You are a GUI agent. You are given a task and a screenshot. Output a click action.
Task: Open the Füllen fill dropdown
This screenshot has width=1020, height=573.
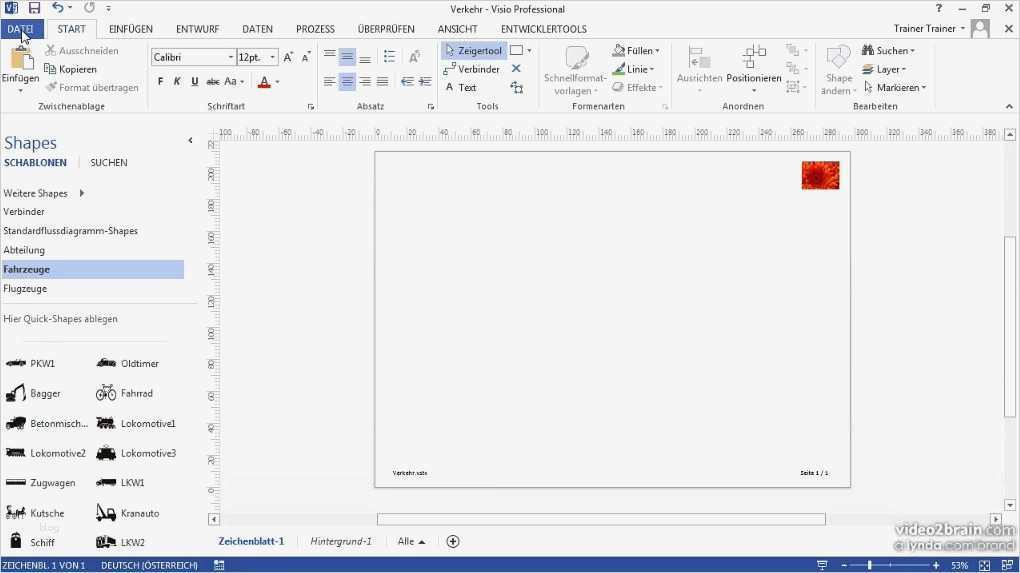click(636, 51)
